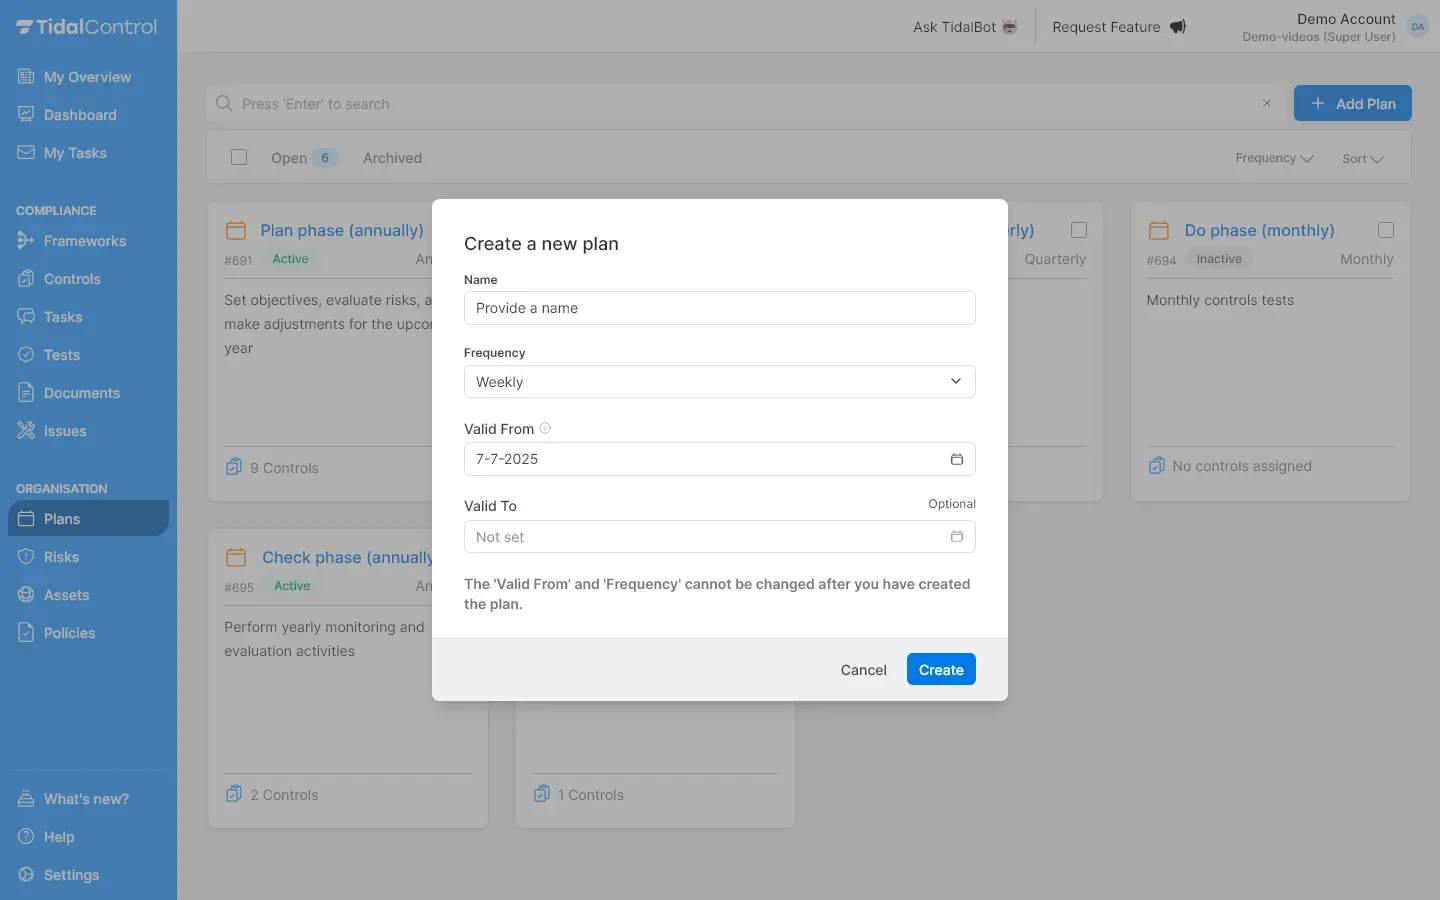The image size is (1440, 900).
Task: Check the Quarterly plan card checkbox
Action: pyautogui.click(x=1078, y=230)
